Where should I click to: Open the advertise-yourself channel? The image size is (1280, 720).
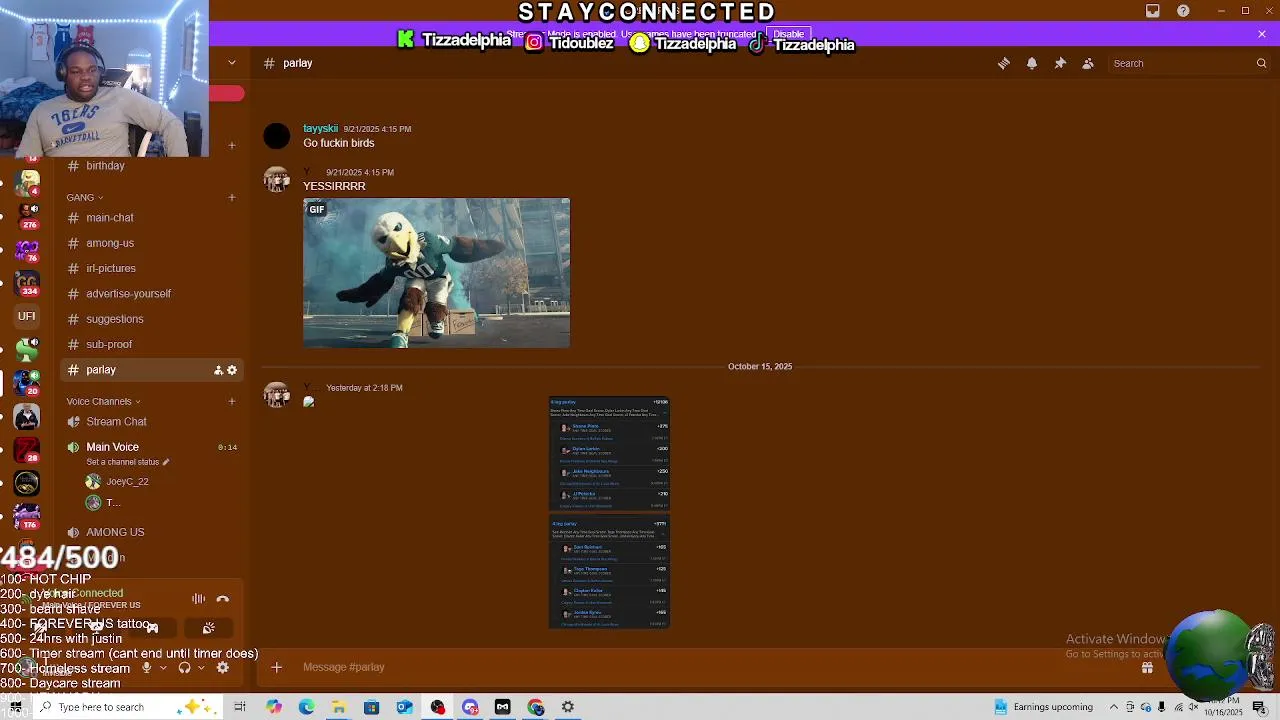click(150, 294)
